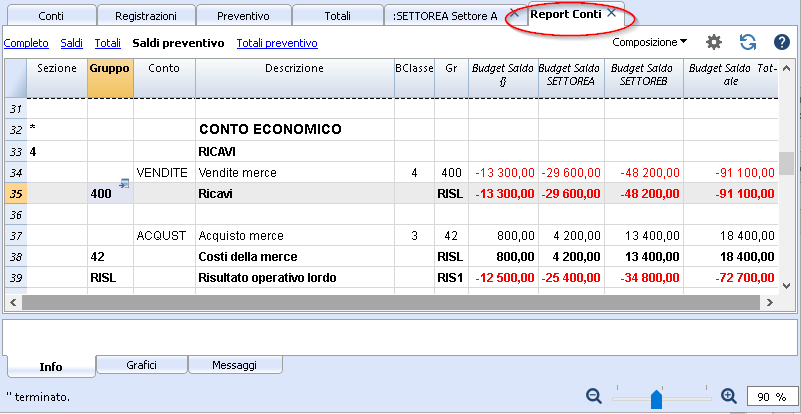Click the zoom out magnifier icon
Image resolution: width=801 pixels, height=414 pixels.
(594, 396)
